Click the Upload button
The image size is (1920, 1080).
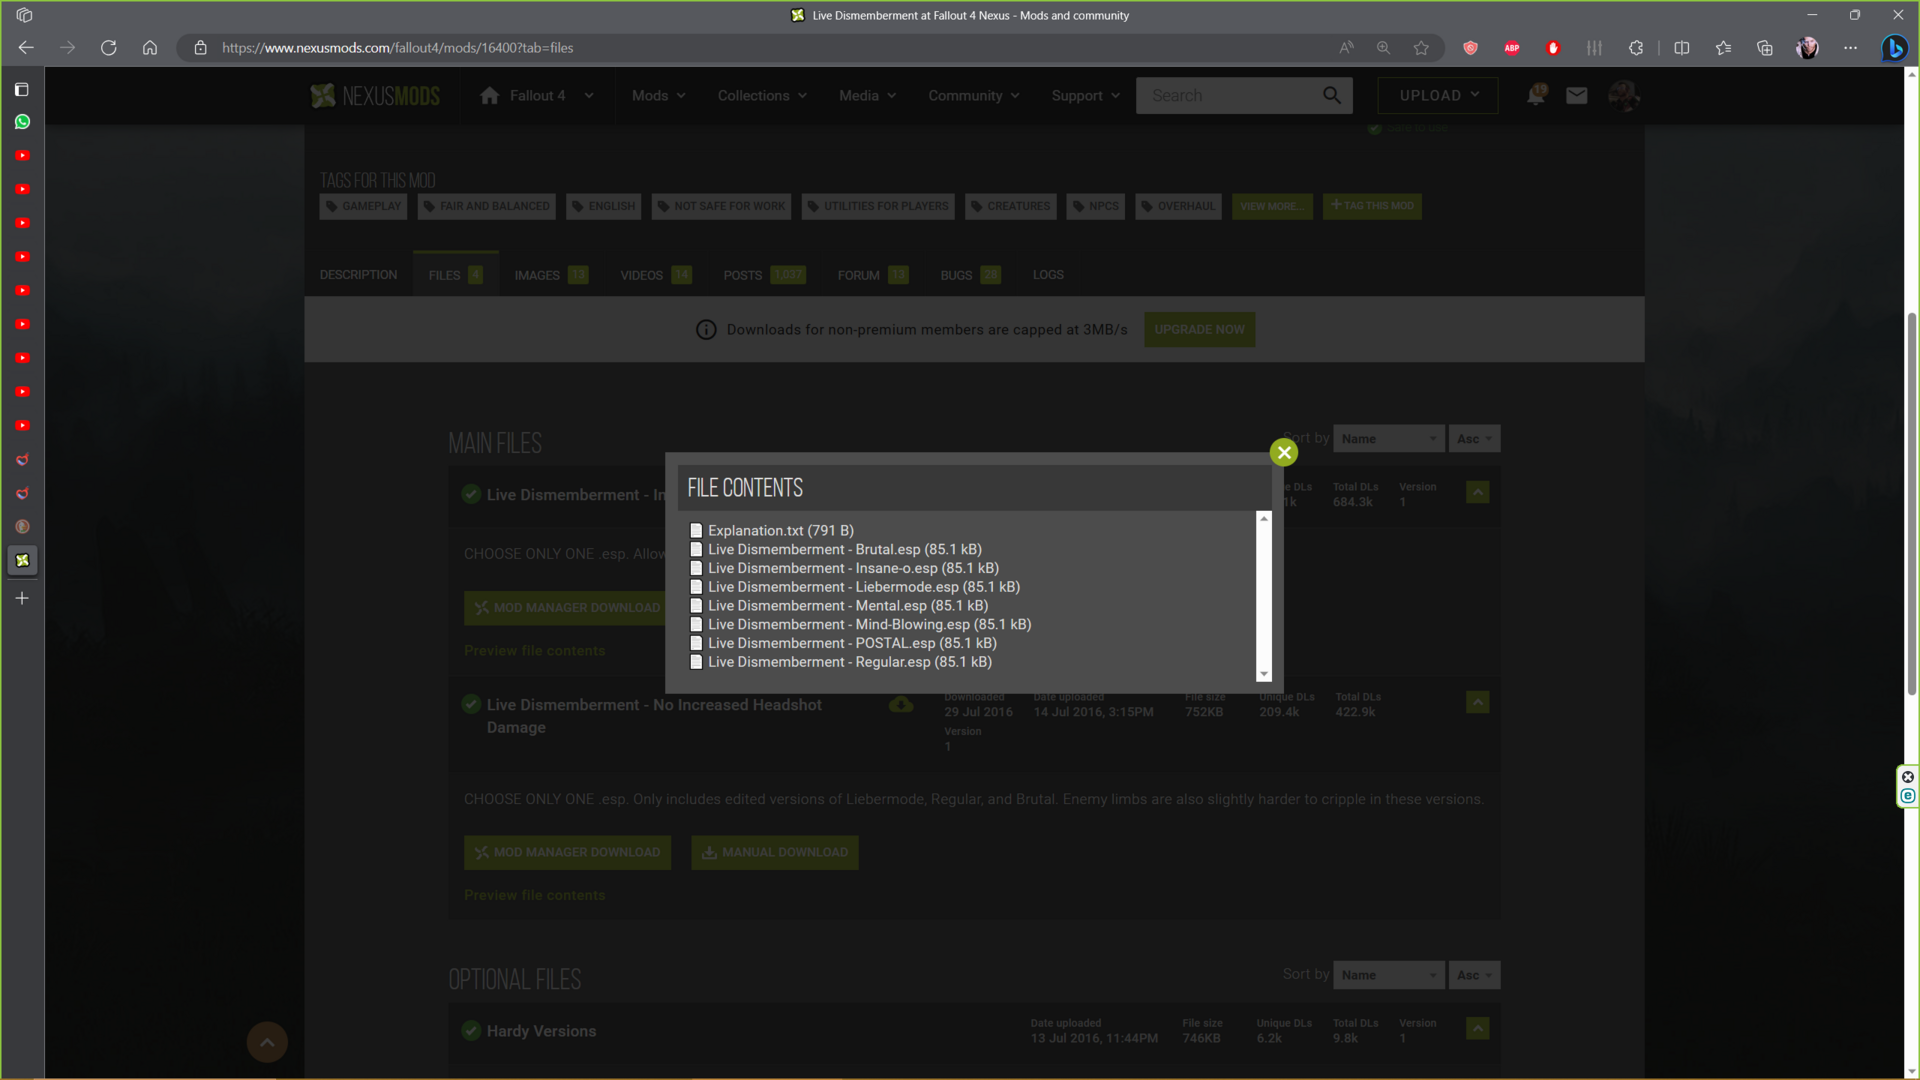tap(1438, 96)
